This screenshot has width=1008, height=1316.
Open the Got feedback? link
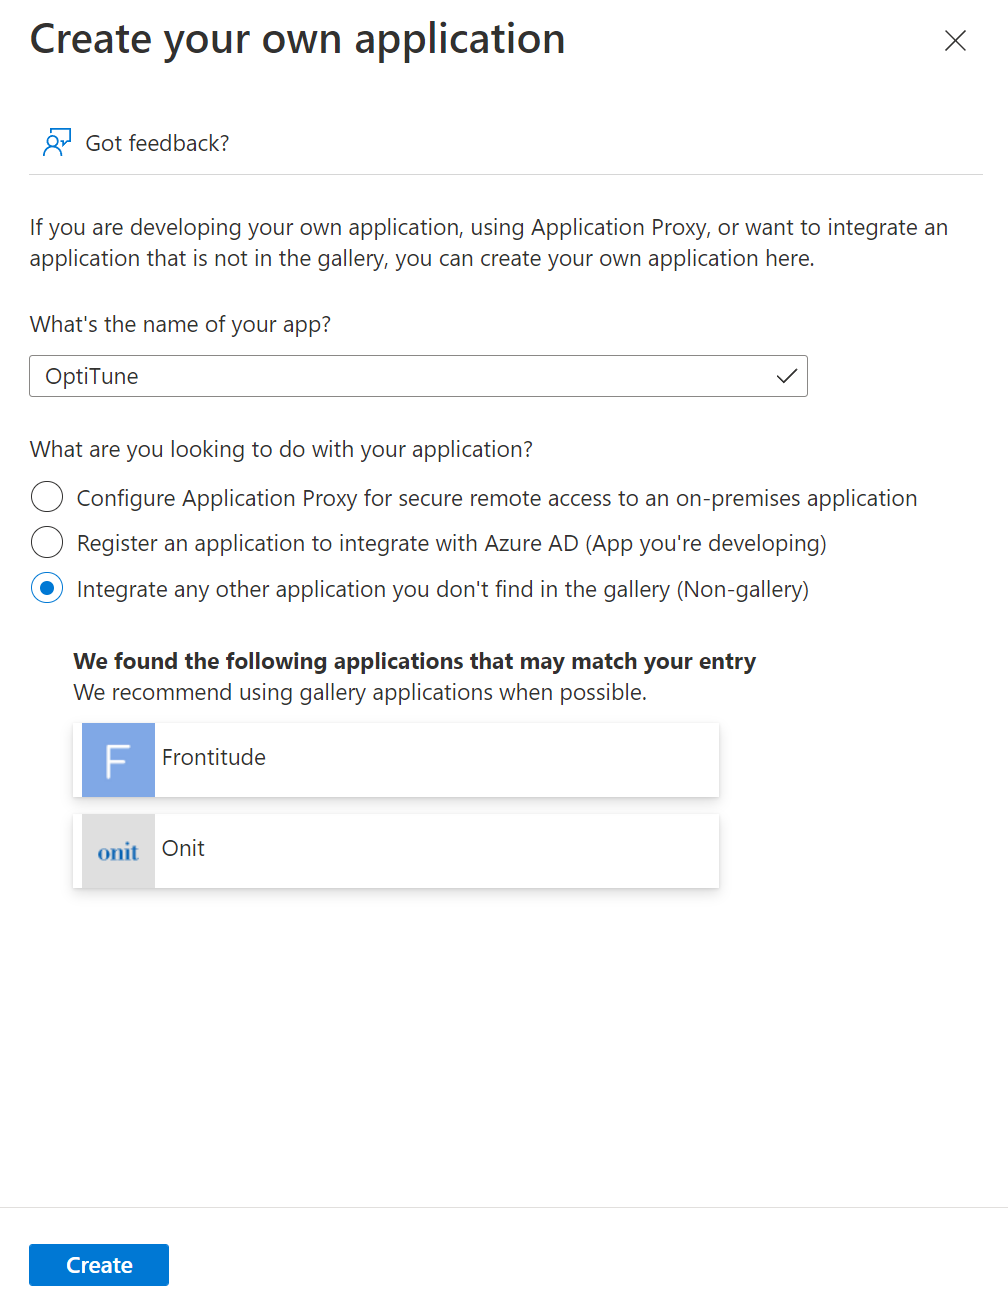click(157, 143)
